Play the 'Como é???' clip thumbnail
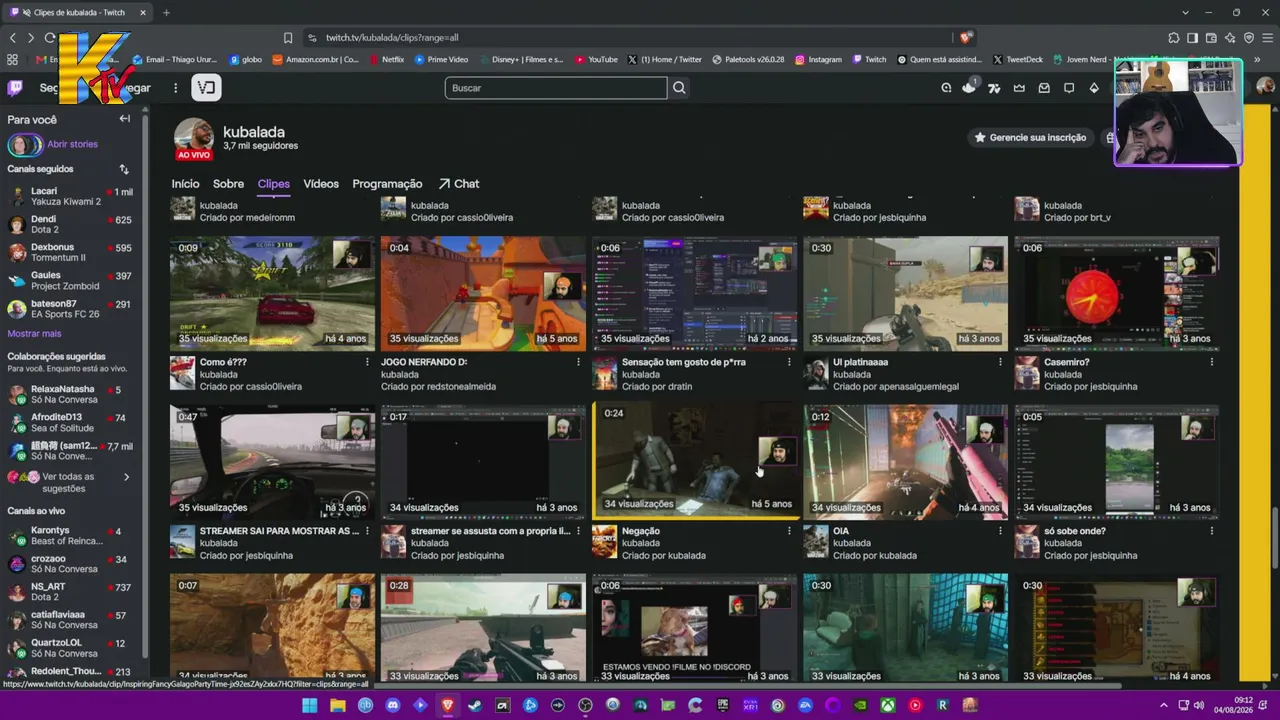This screenshot has width=1280, height=720. [x=272, y=292]
